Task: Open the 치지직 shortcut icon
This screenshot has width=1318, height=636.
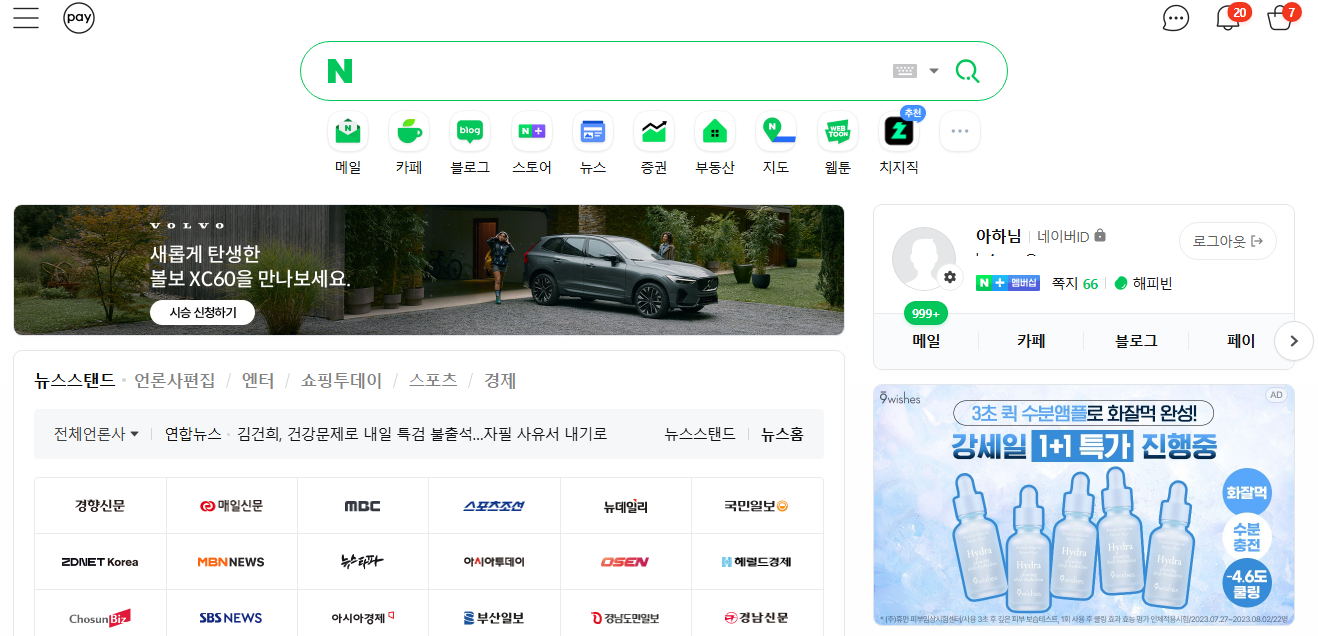Action: tap(899, 131)
